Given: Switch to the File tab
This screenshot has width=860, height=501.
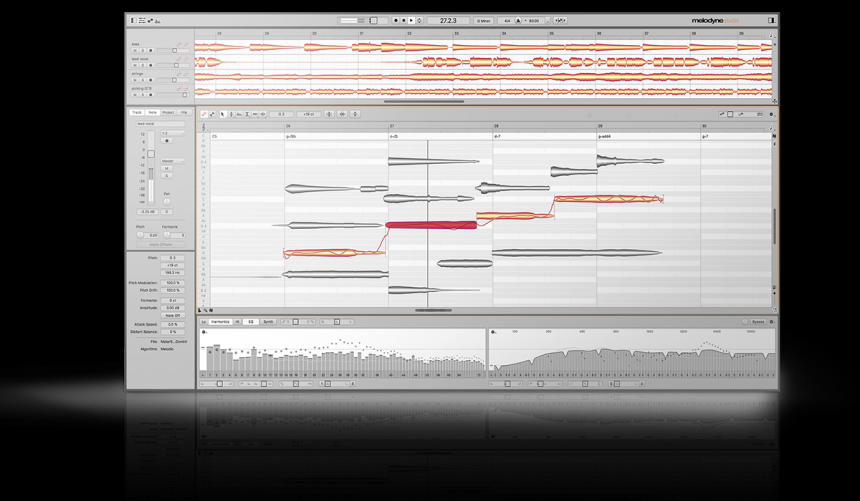Looking at the screenshot, I should (x=184, y=112).
